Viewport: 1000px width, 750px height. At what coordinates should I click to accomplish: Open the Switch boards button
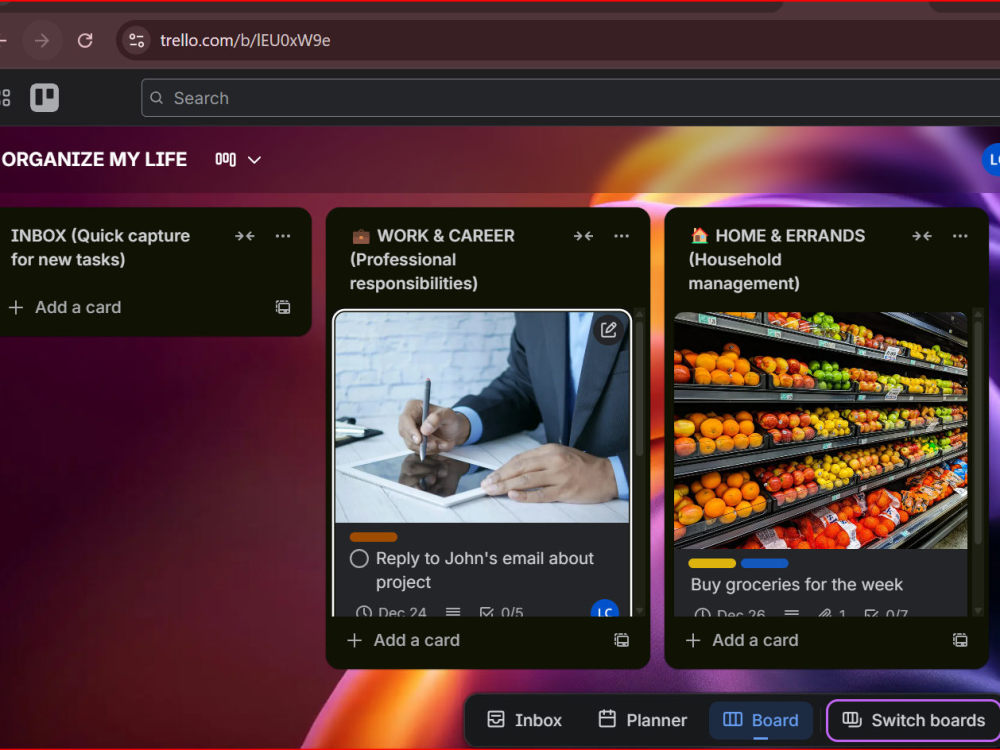914,721
